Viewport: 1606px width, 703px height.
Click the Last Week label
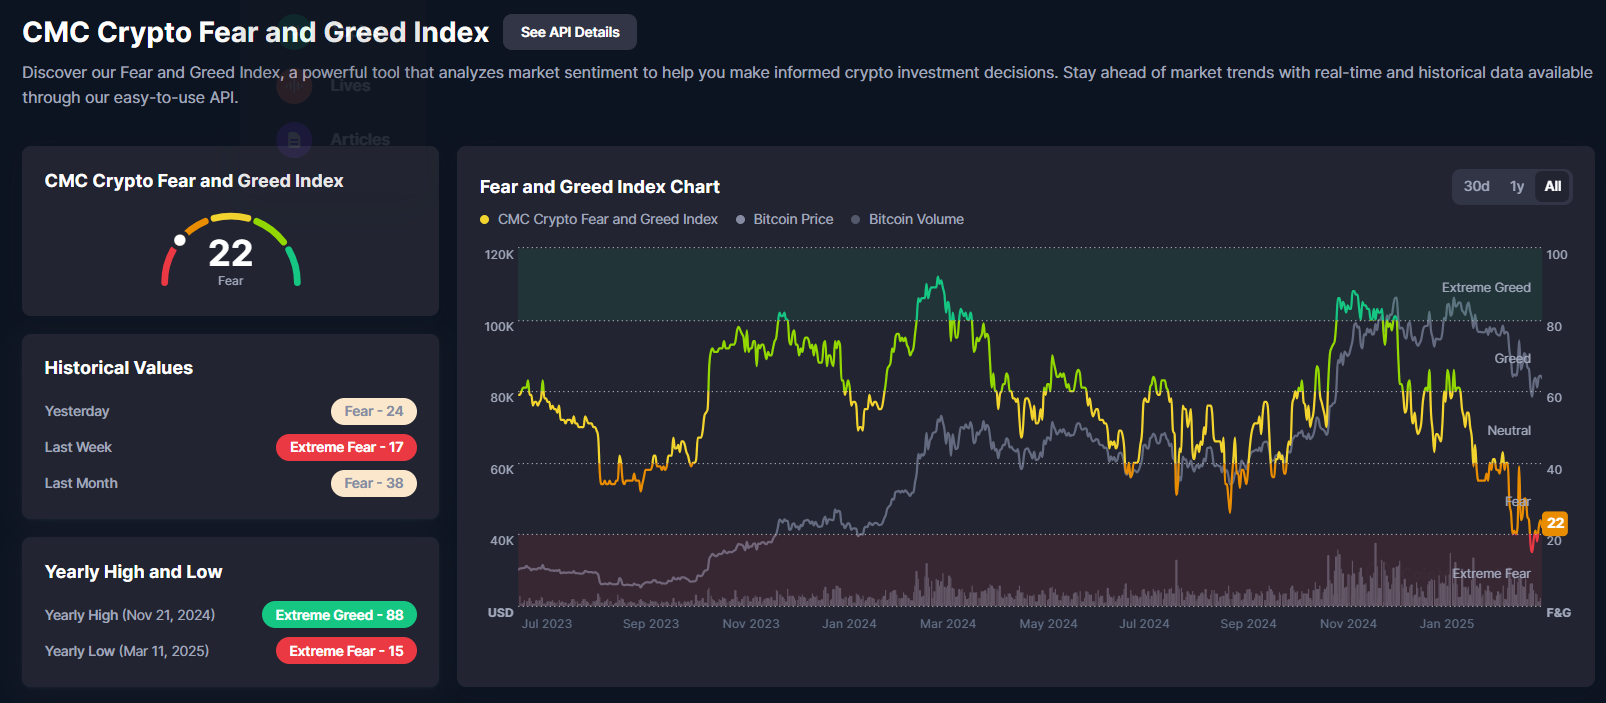78,447
